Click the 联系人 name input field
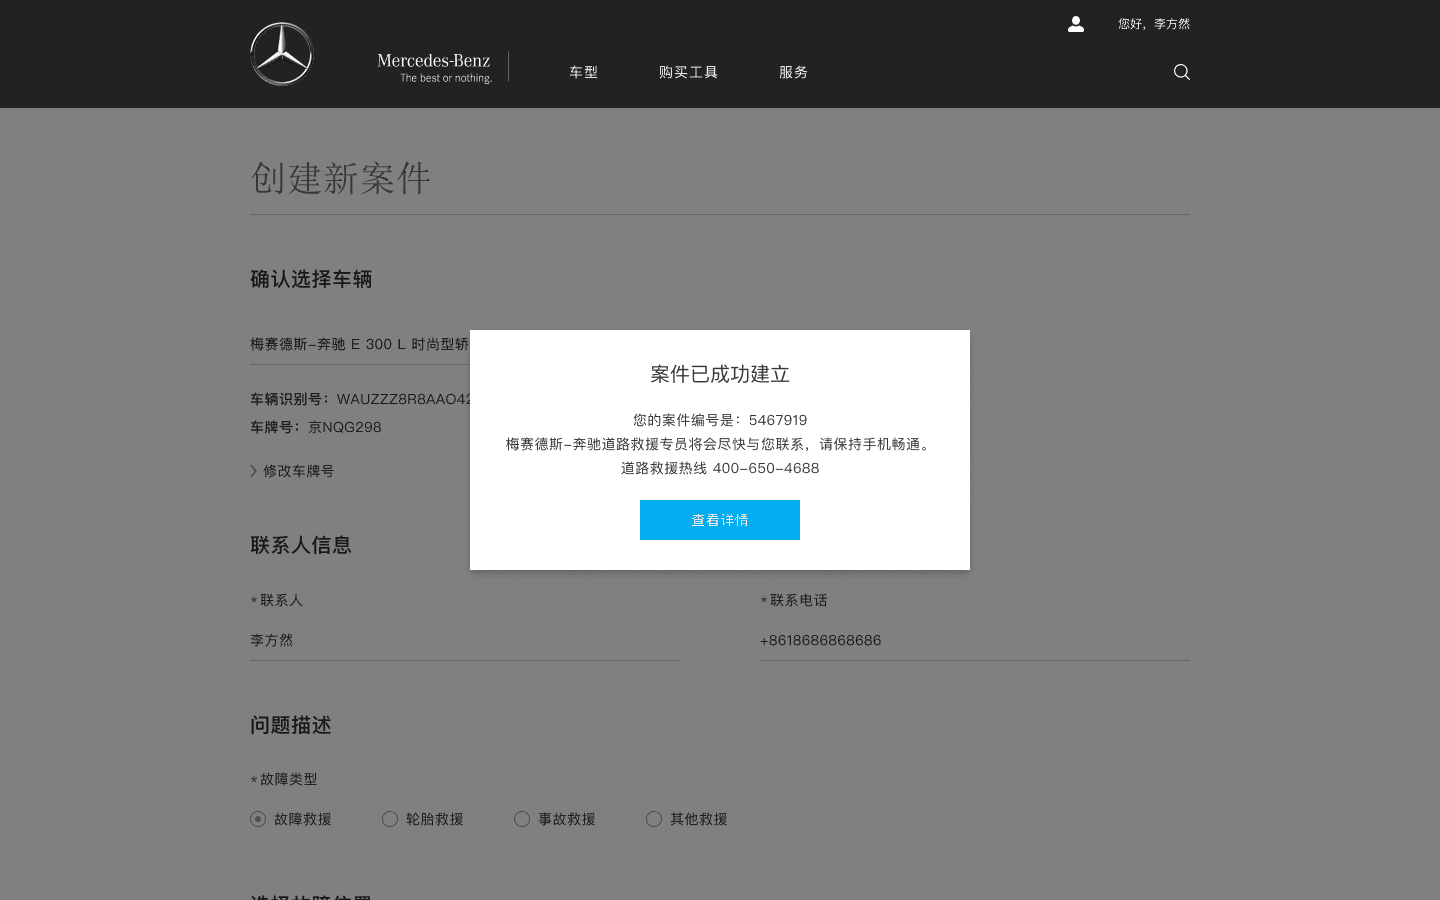This screenshot has width=1440, height=900. pyautogui.click(x=465, y=640)
